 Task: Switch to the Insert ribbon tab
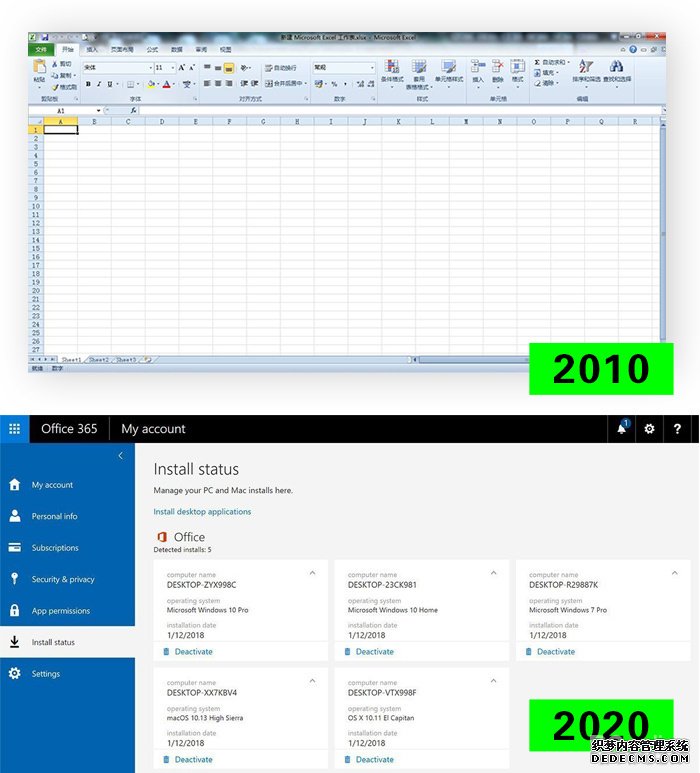(x=92, y=50)
